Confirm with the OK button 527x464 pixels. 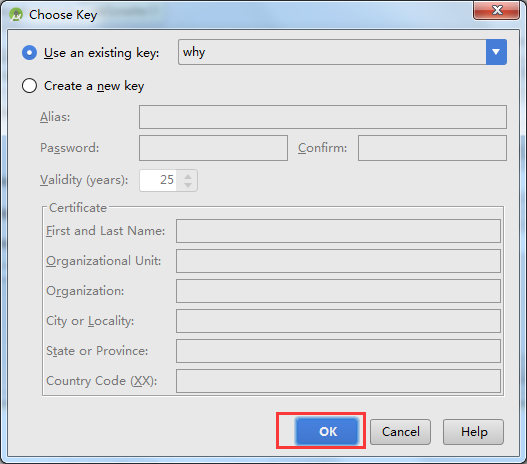(327, 431)
